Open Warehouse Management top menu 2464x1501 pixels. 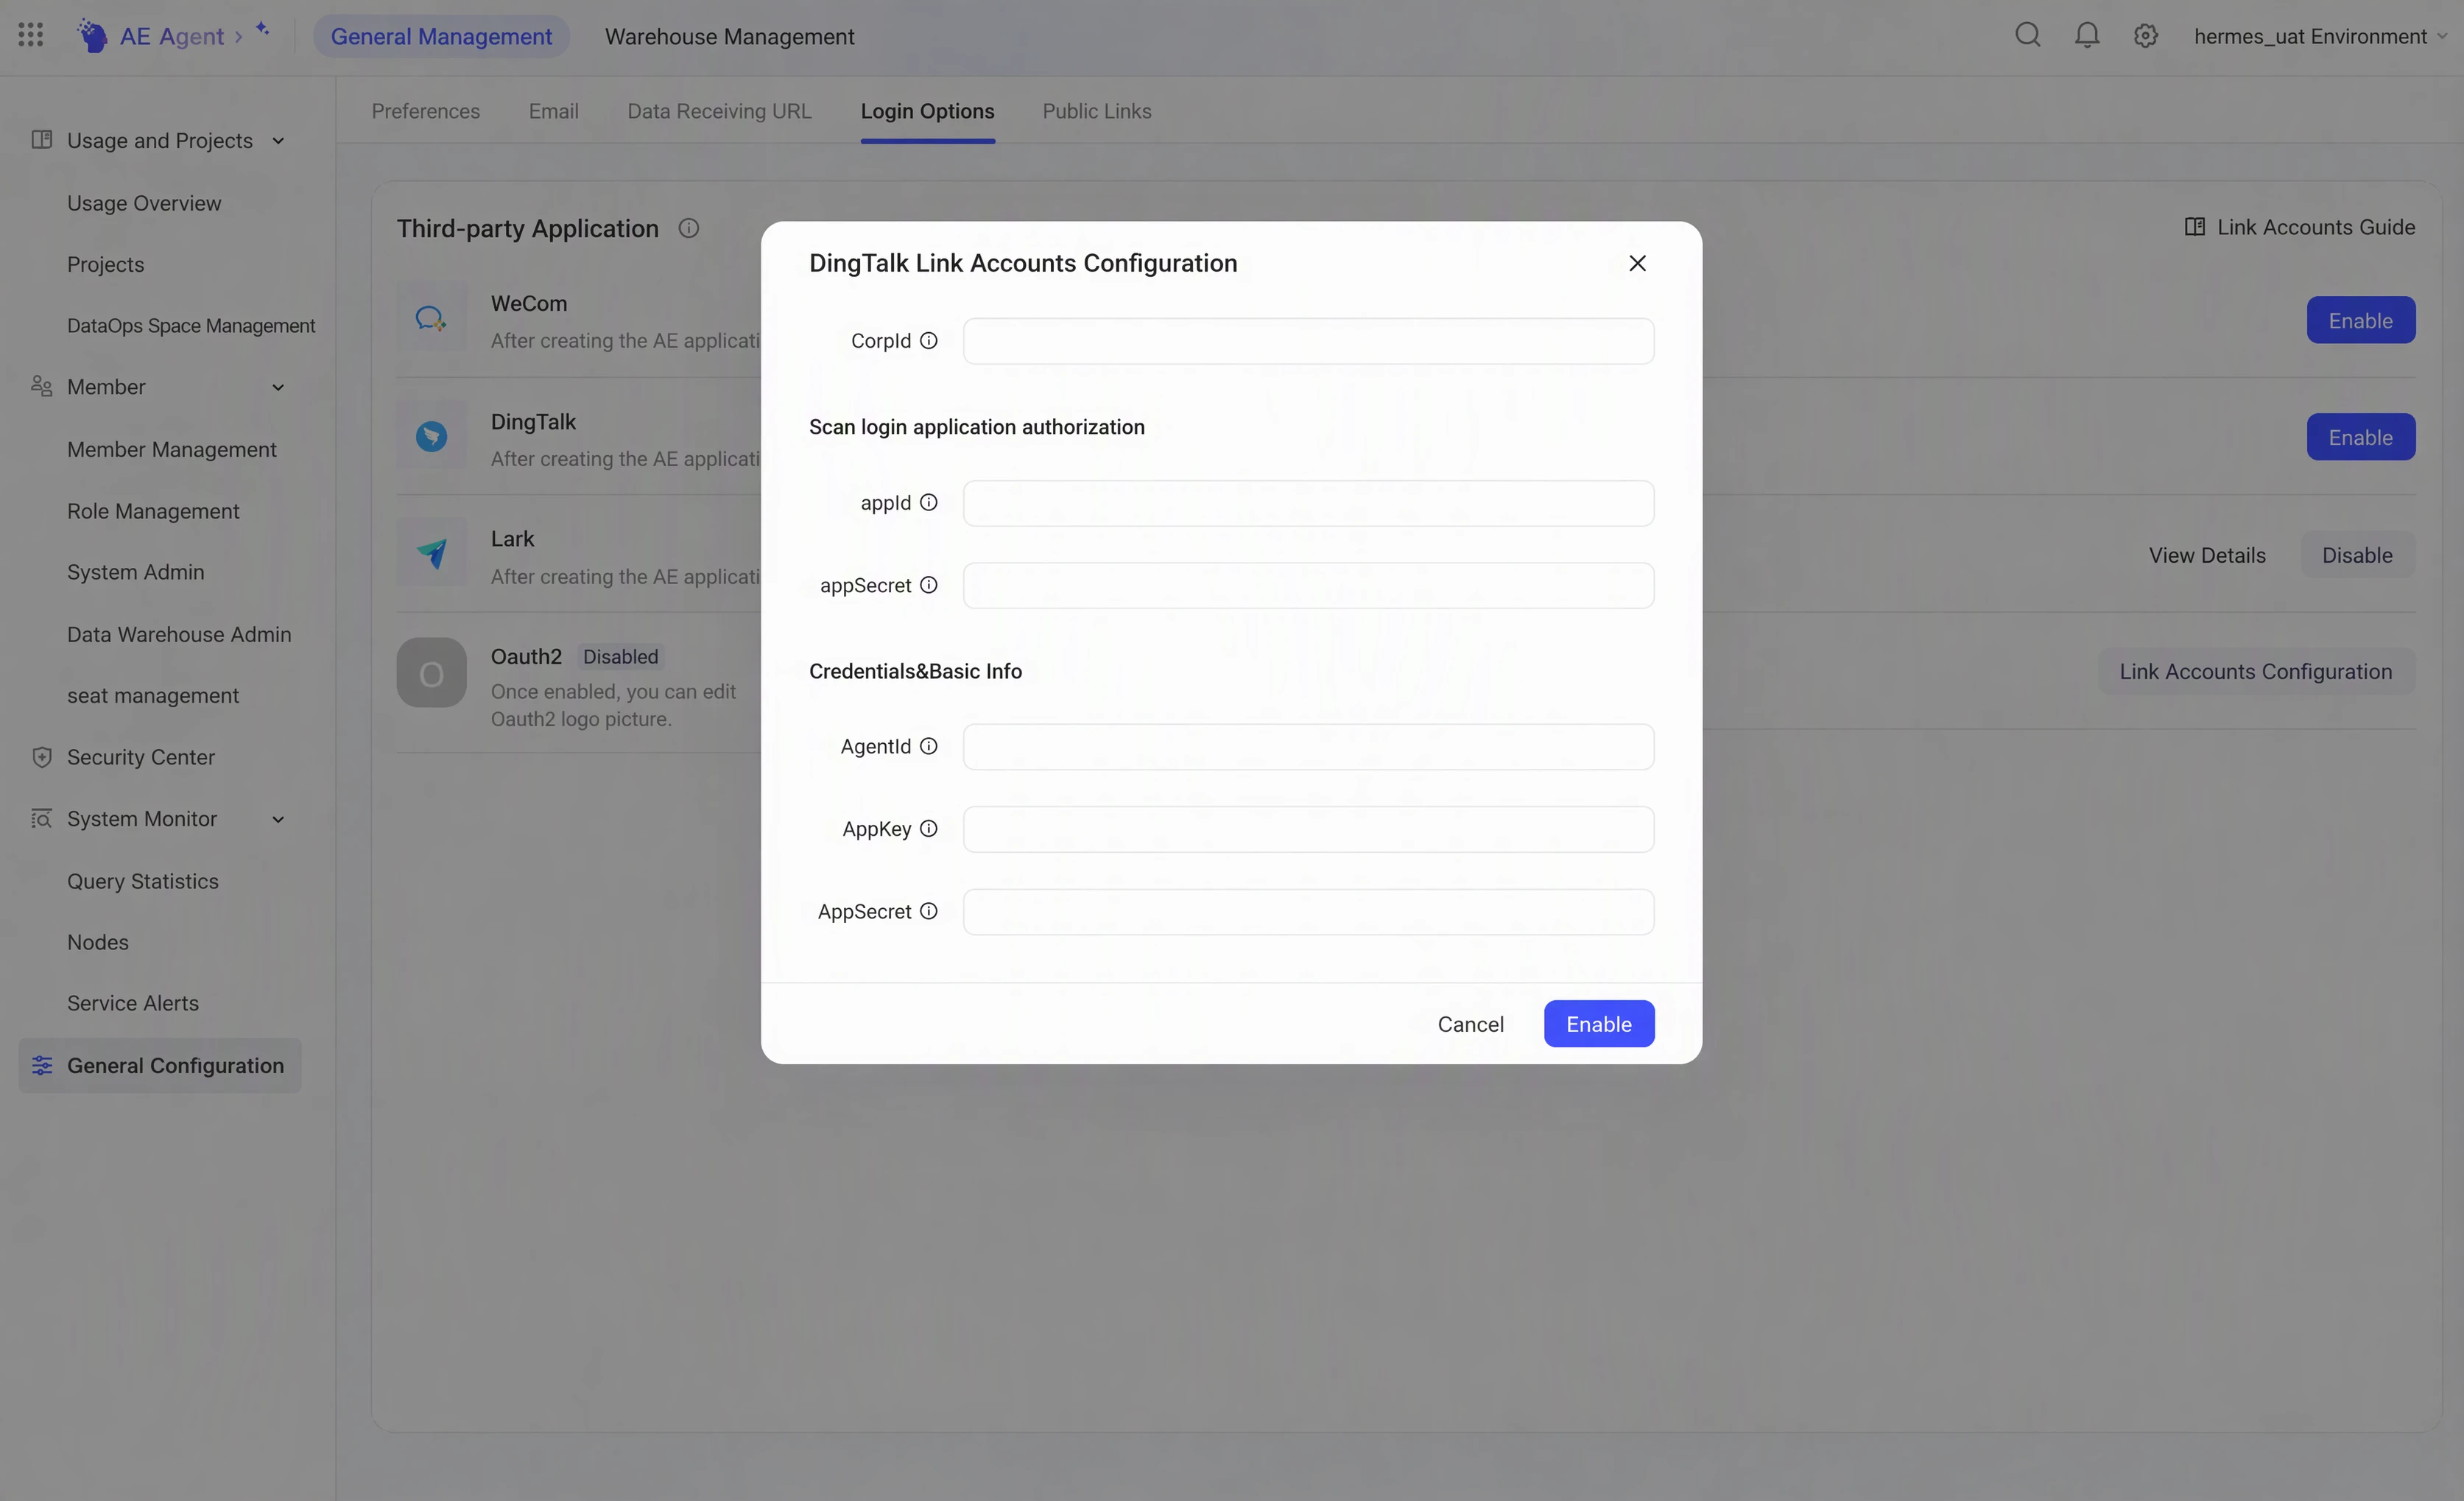(729, 36)
